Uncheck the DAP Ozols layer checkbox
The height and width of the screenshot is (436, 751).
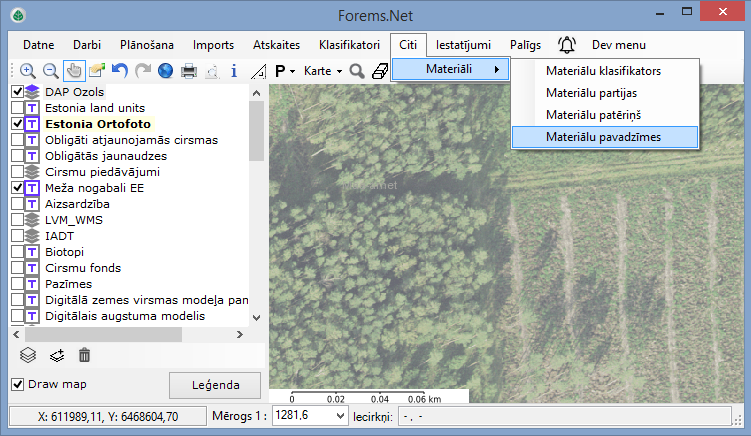click(x=17, y=92)
